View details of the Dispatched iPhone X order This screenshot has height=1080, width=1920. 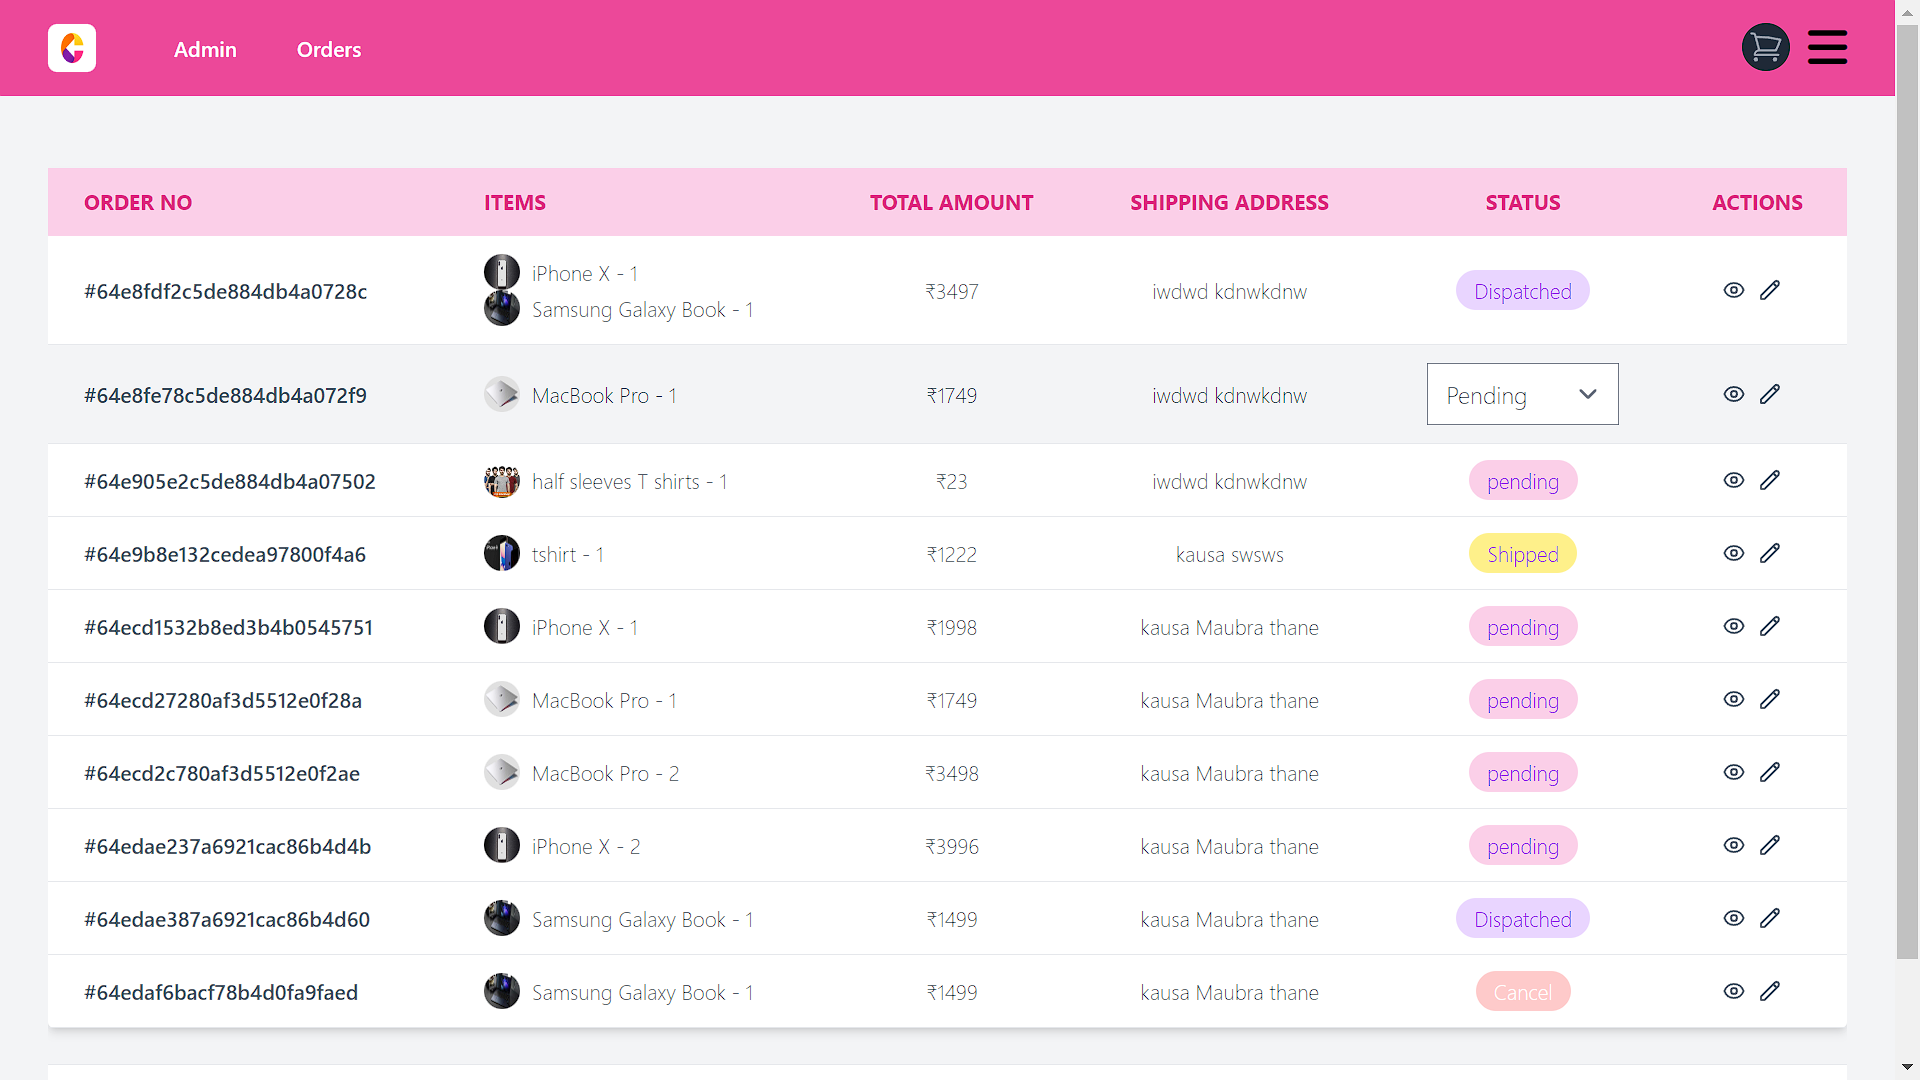pos(1733,290)
